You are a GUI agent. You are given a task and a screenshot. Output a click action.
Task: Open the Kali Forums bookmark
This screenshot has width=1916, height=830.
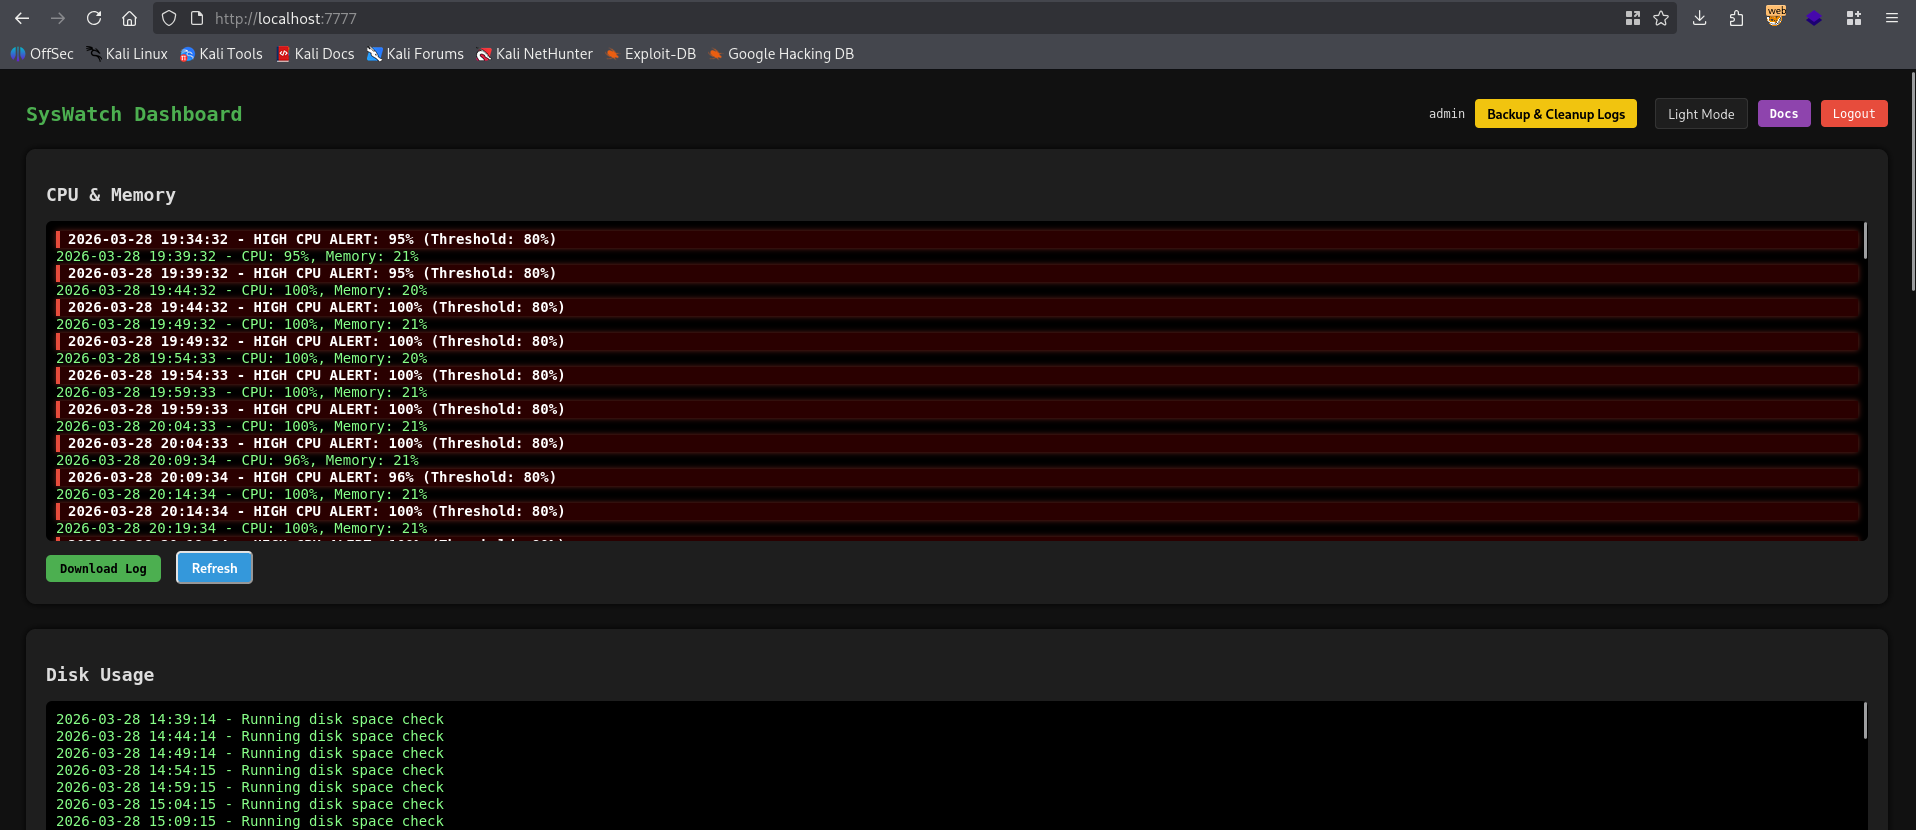(x=415, y=54)
